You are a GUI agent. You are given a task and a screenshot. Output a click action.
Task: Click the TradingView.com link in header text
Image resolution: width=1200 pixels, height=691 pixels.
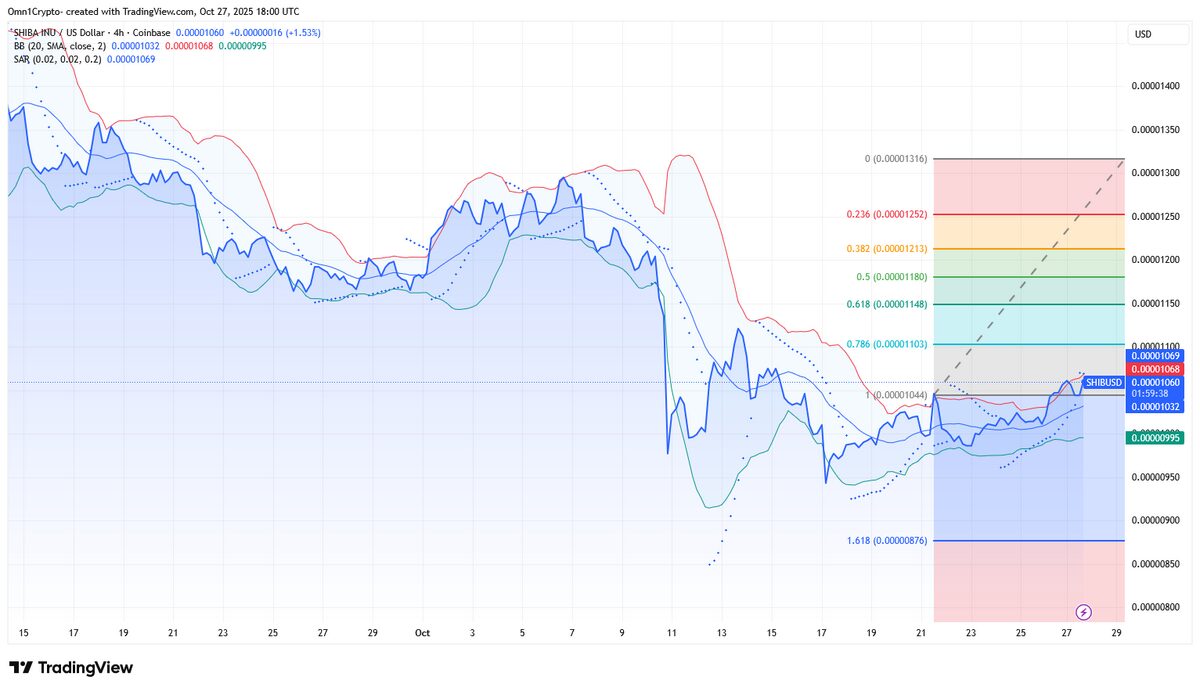tap(151, 12)
